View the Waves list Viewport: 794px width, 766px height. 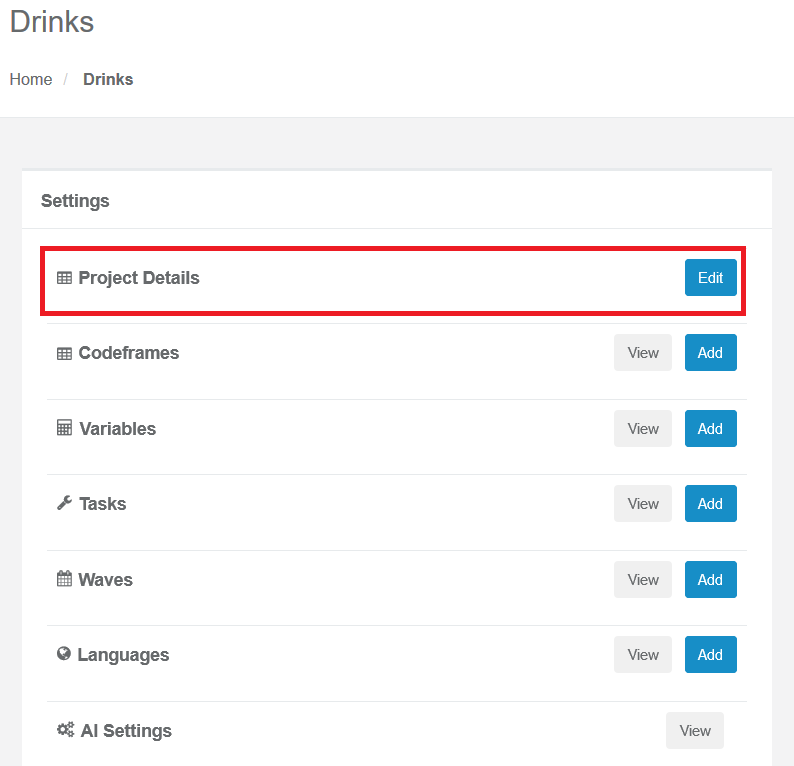(x=643, y=579)
